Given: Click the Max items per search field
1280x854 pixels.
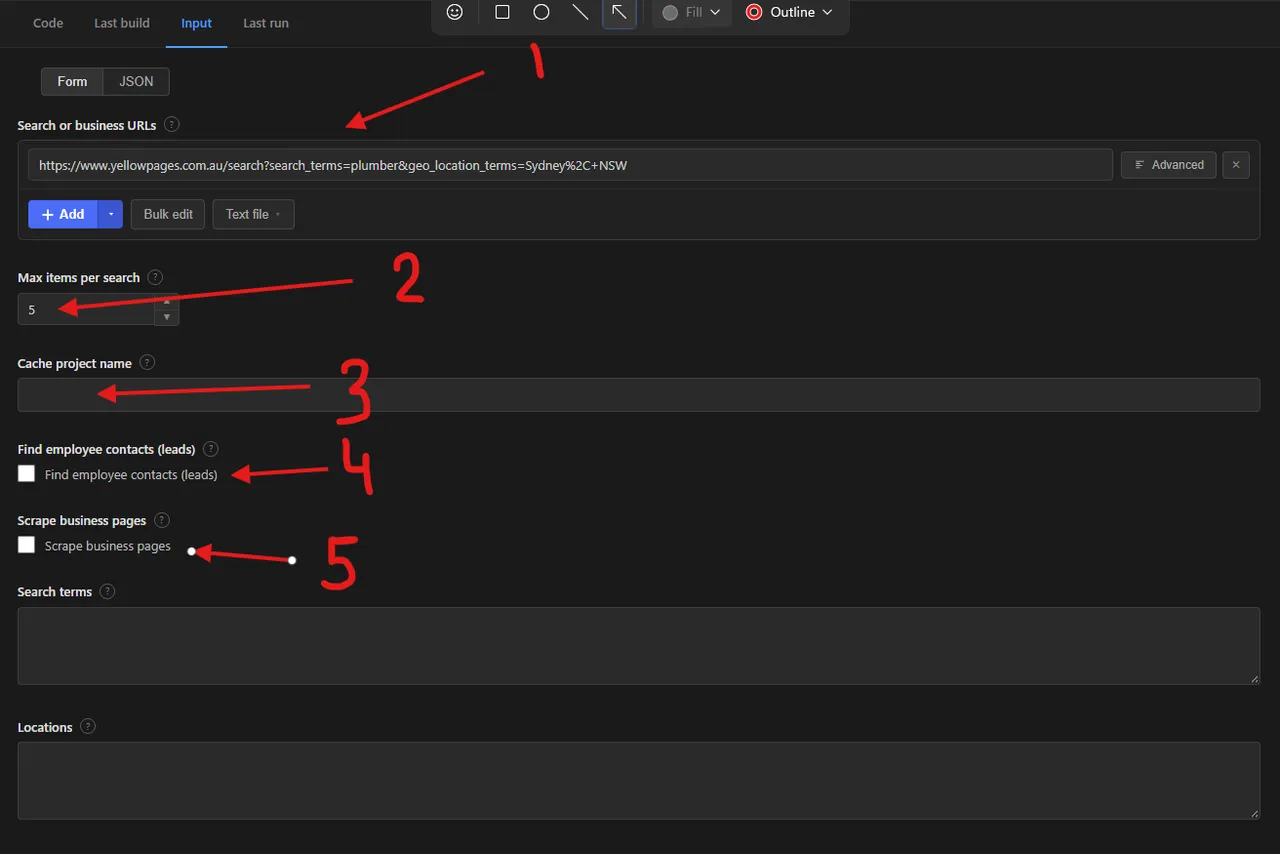Looking at the screenshot, I should pyautogui.click(x=86, y=310).
